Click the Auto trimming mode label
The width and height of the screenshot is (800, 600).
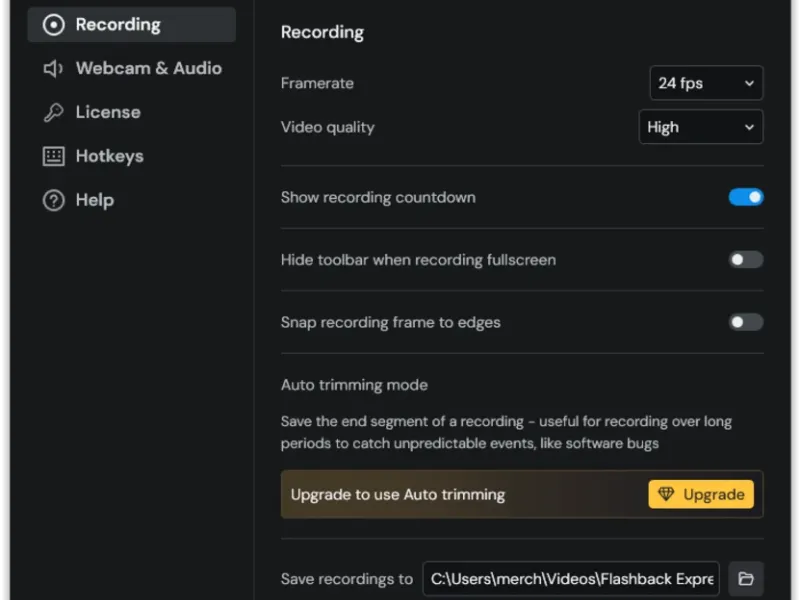click(x=354, y=385)
